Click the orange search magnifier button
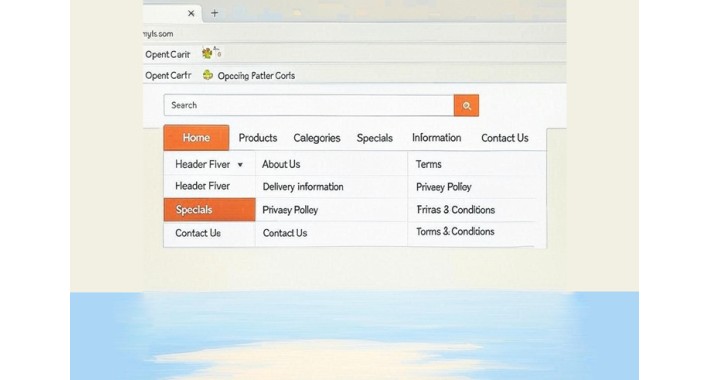 pos(466,106)
